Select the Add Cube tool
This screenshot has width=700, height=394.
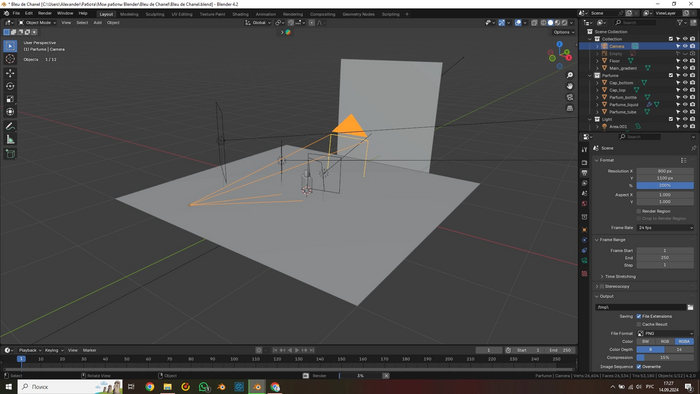pos(10,154)
